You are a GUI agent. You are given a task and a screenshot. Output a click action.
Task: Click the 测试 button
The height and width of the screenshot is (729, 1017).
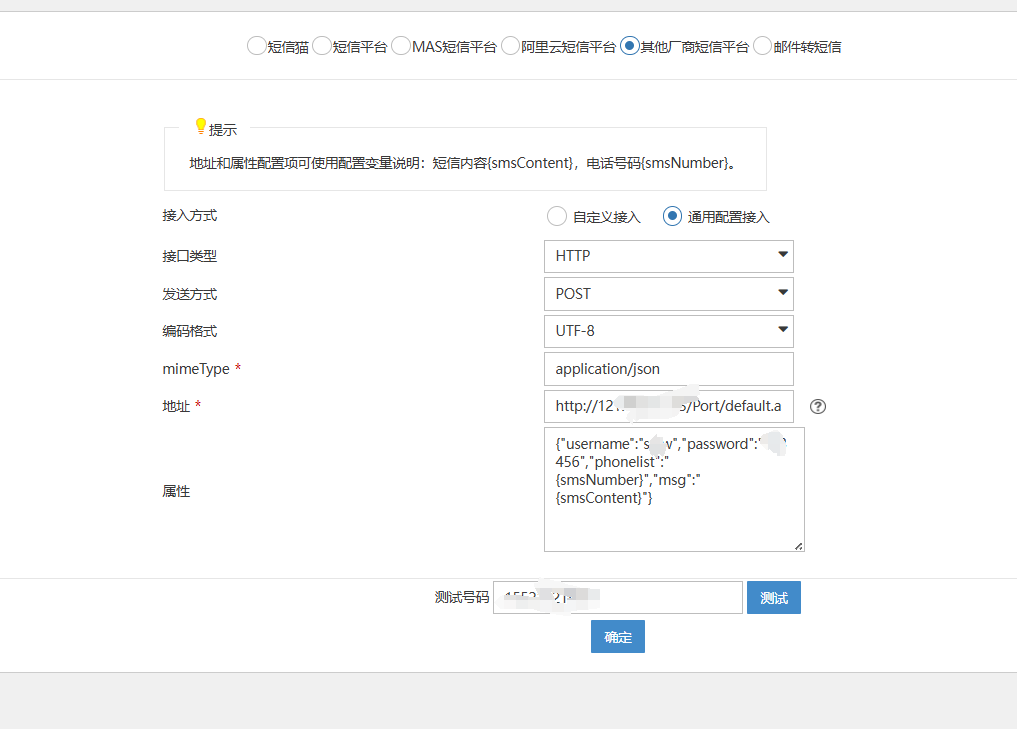click(x=774, y=597)
